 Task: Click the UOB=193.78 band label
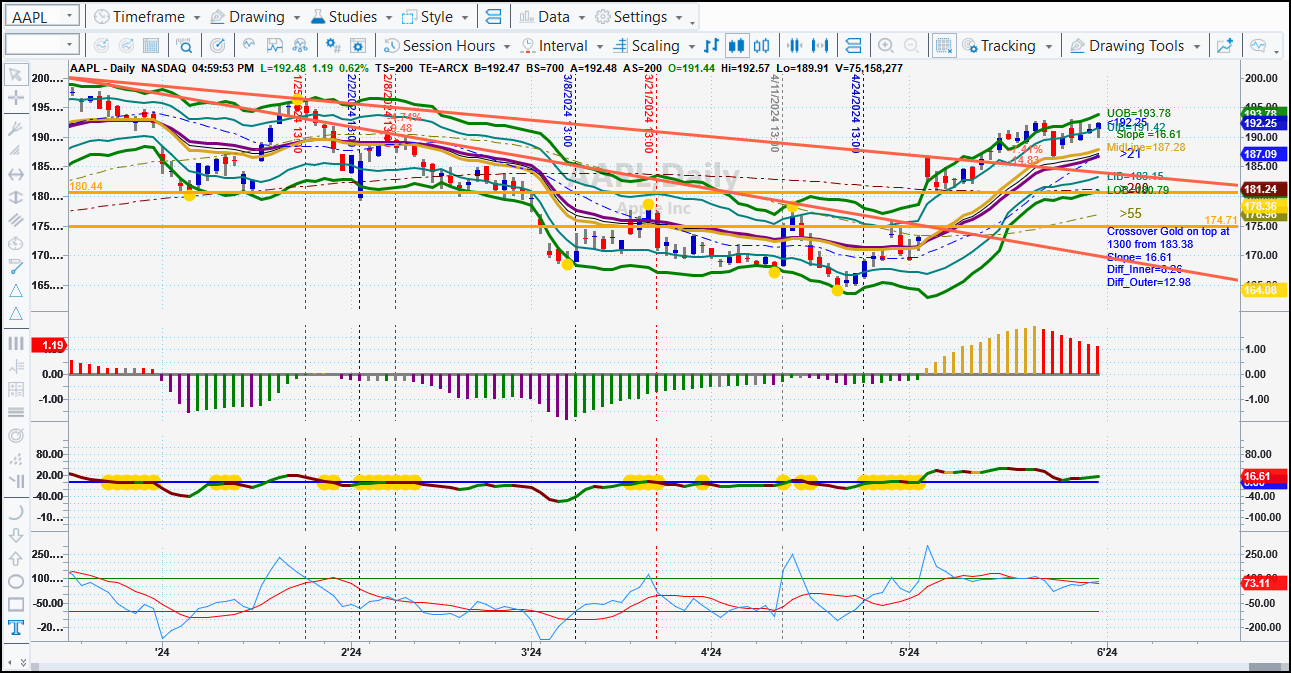point(1138,113)
